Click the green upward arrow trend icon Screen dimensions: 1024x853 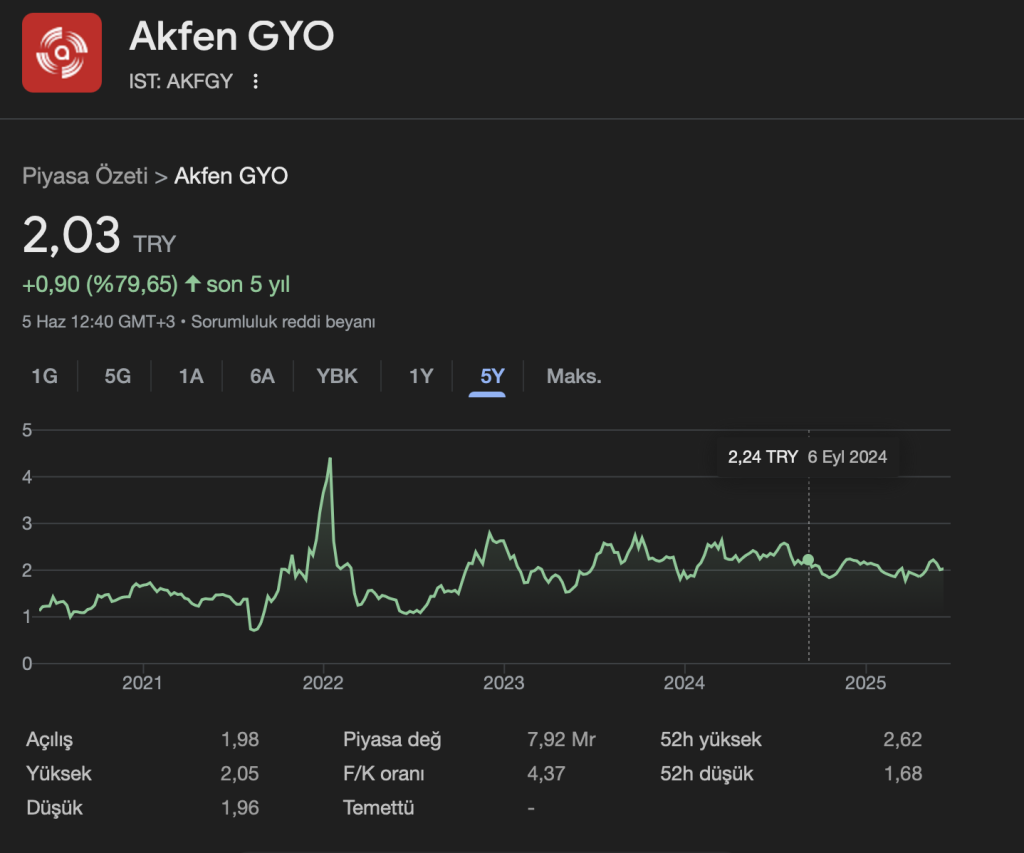tap(192, 285)
